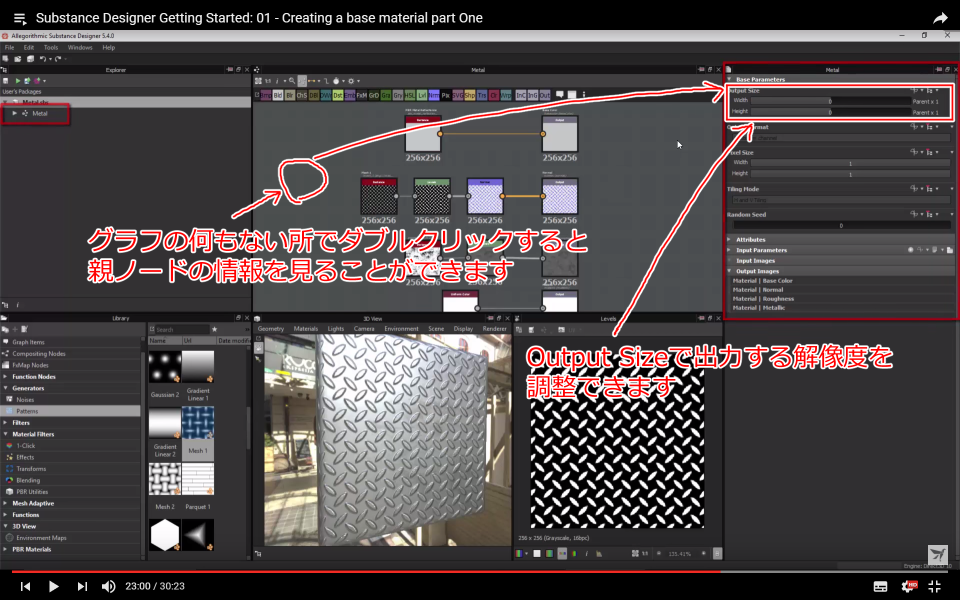Add a comment to the graph
This screenshot has height=600, width=960.
pyautogui.click(x=560, y=95)
